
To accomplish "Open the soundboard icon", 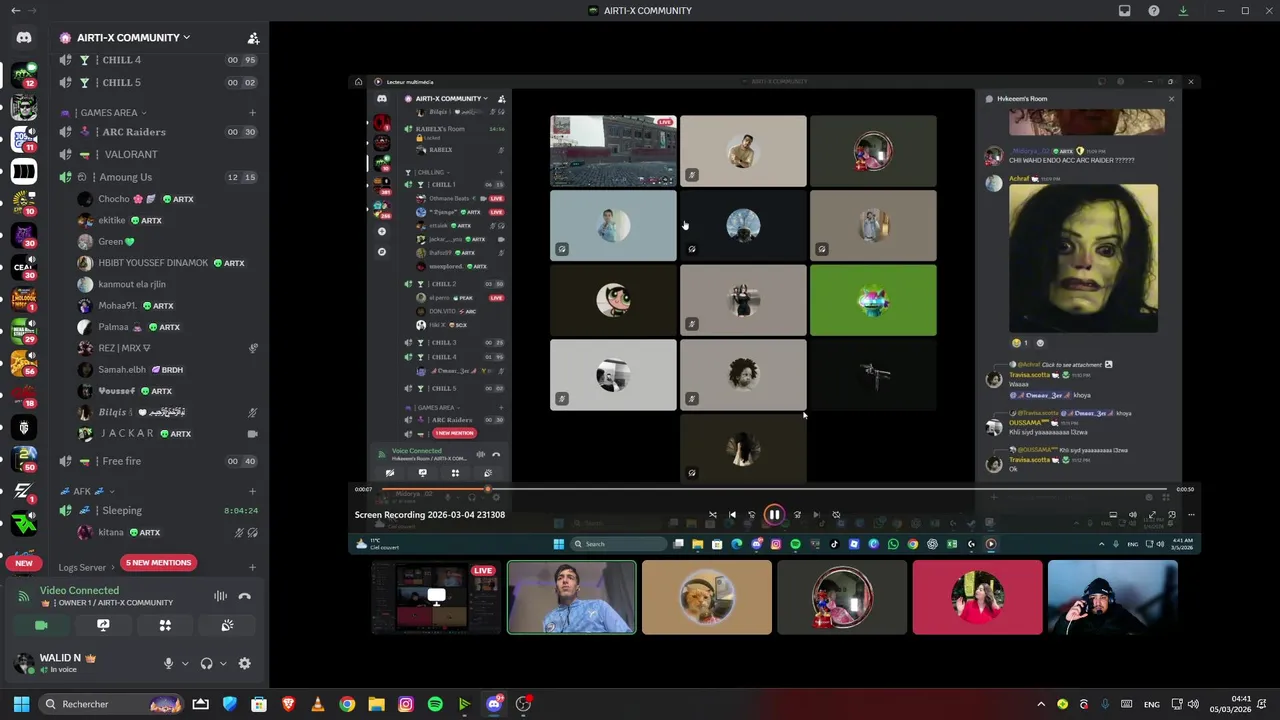I will coord(227,625).
